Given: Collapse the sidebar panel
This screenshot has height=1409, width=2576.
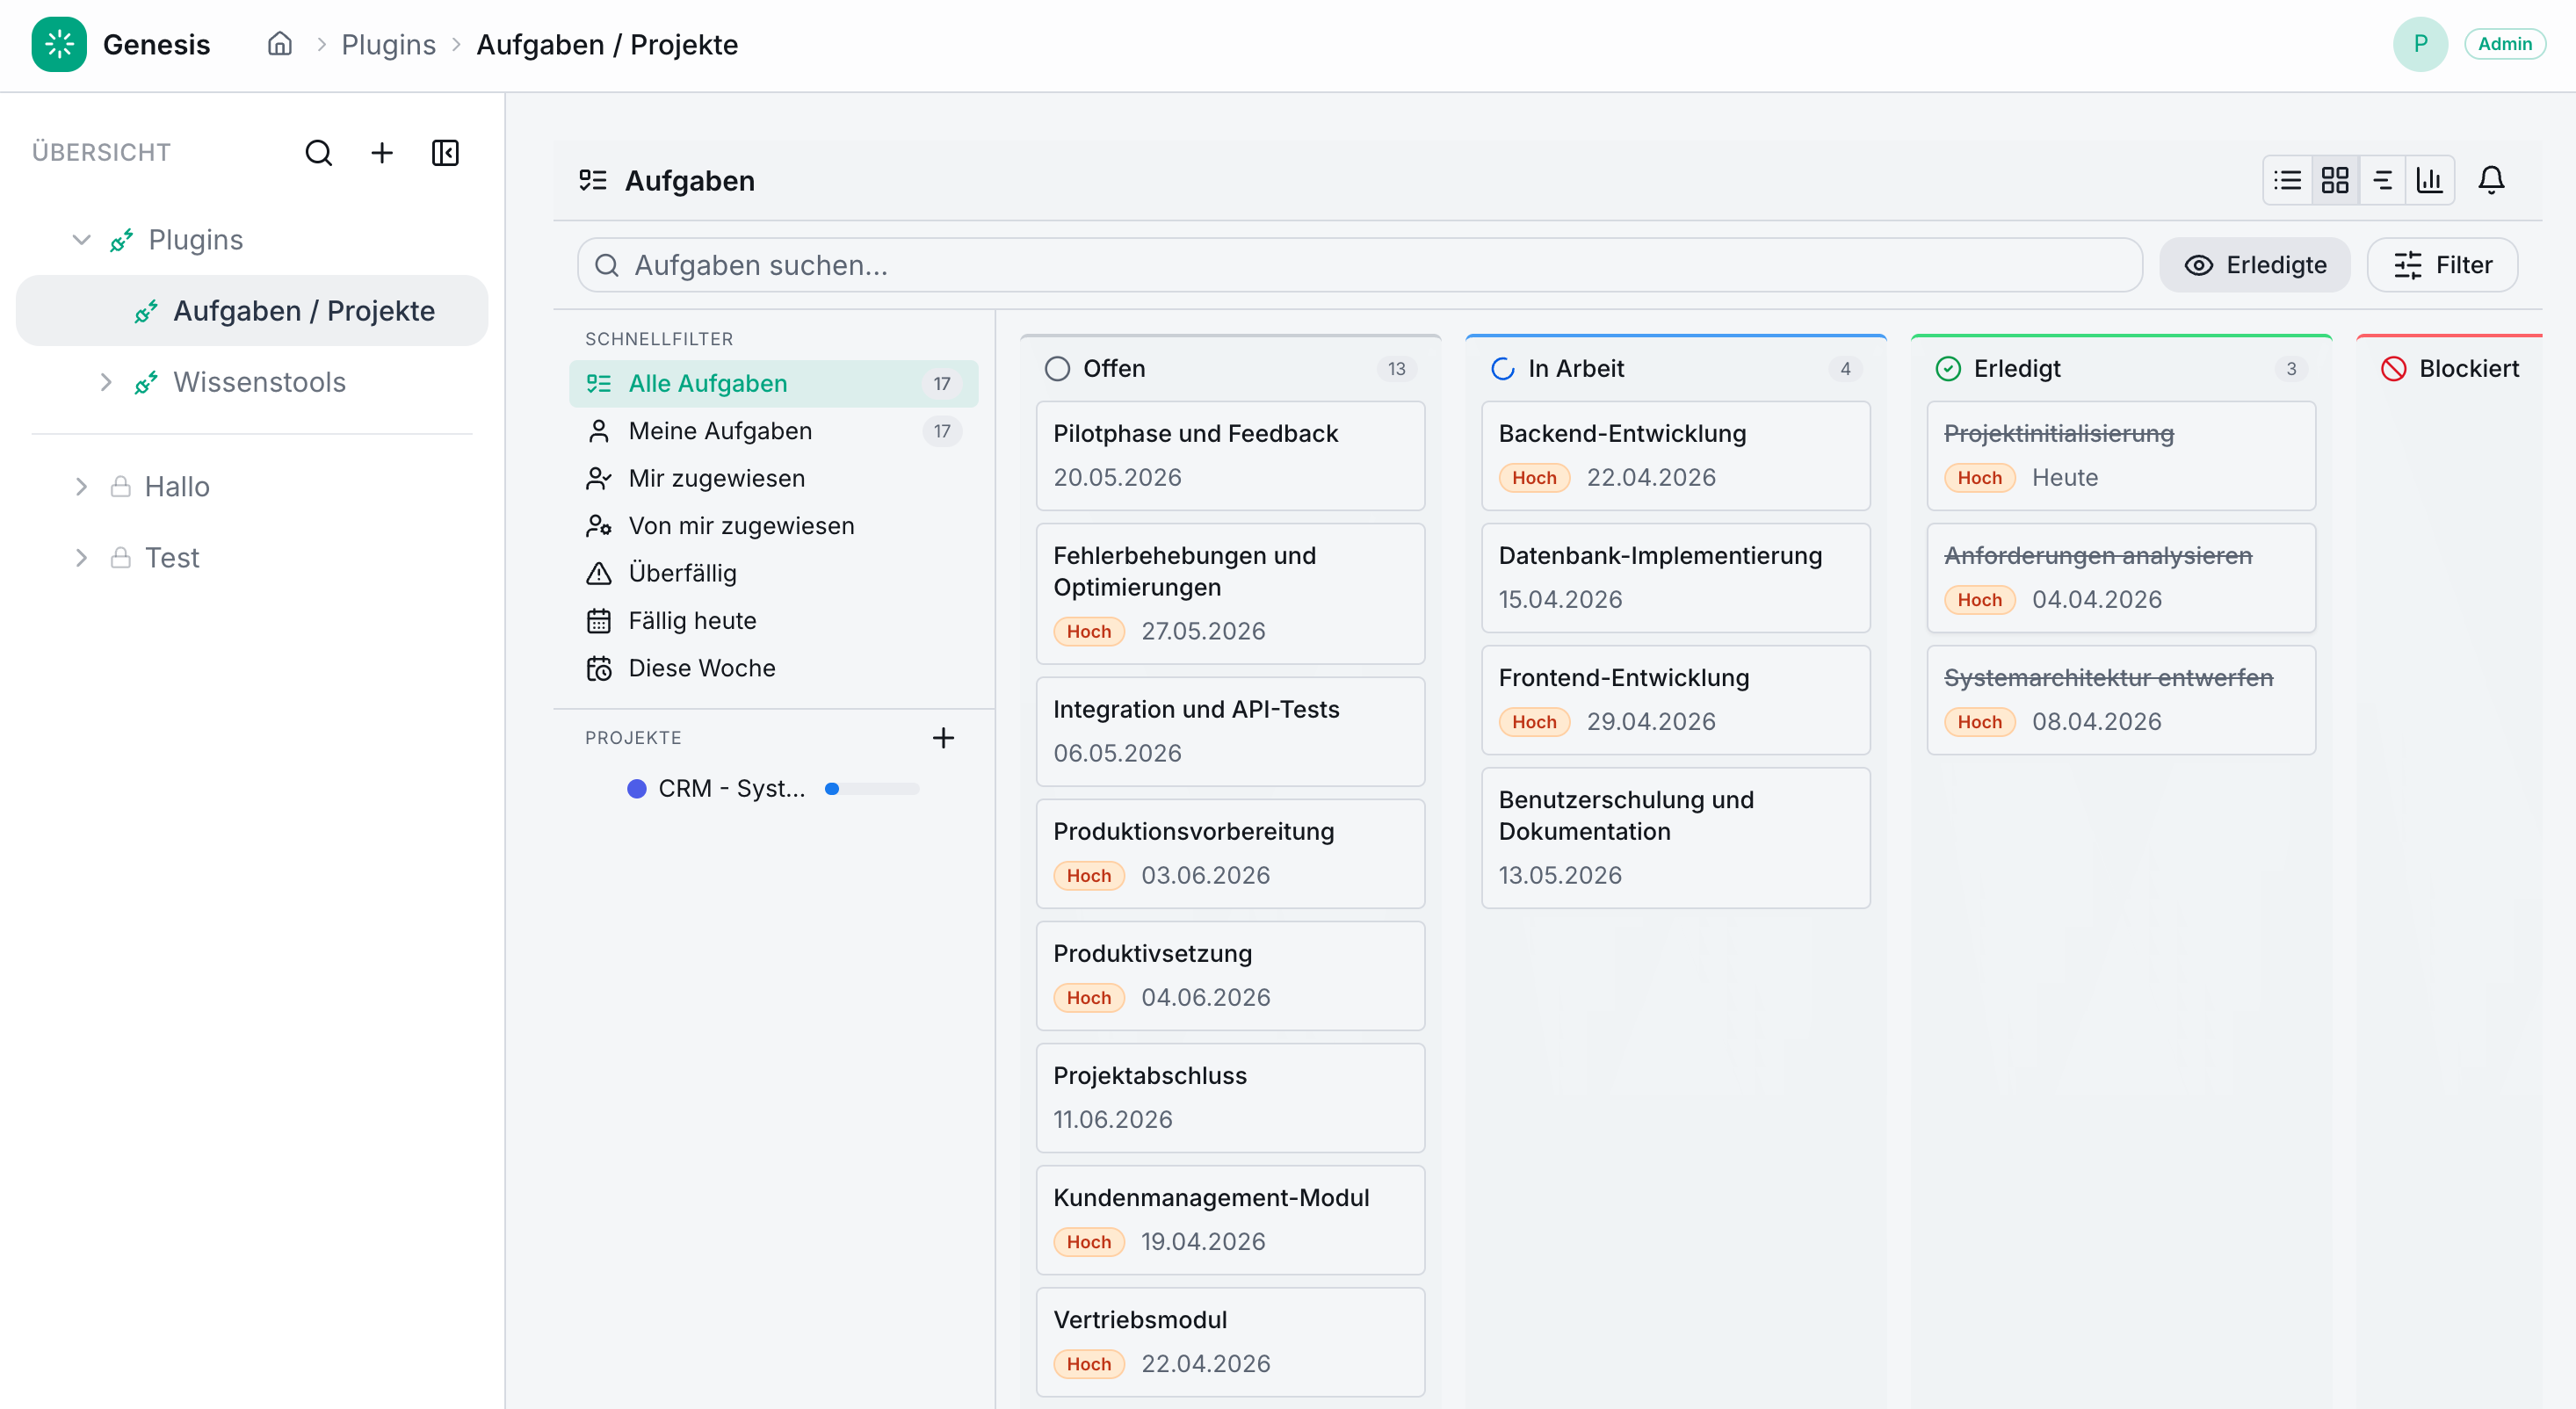Looking at the screenshot, I should (x=444, y=153).
